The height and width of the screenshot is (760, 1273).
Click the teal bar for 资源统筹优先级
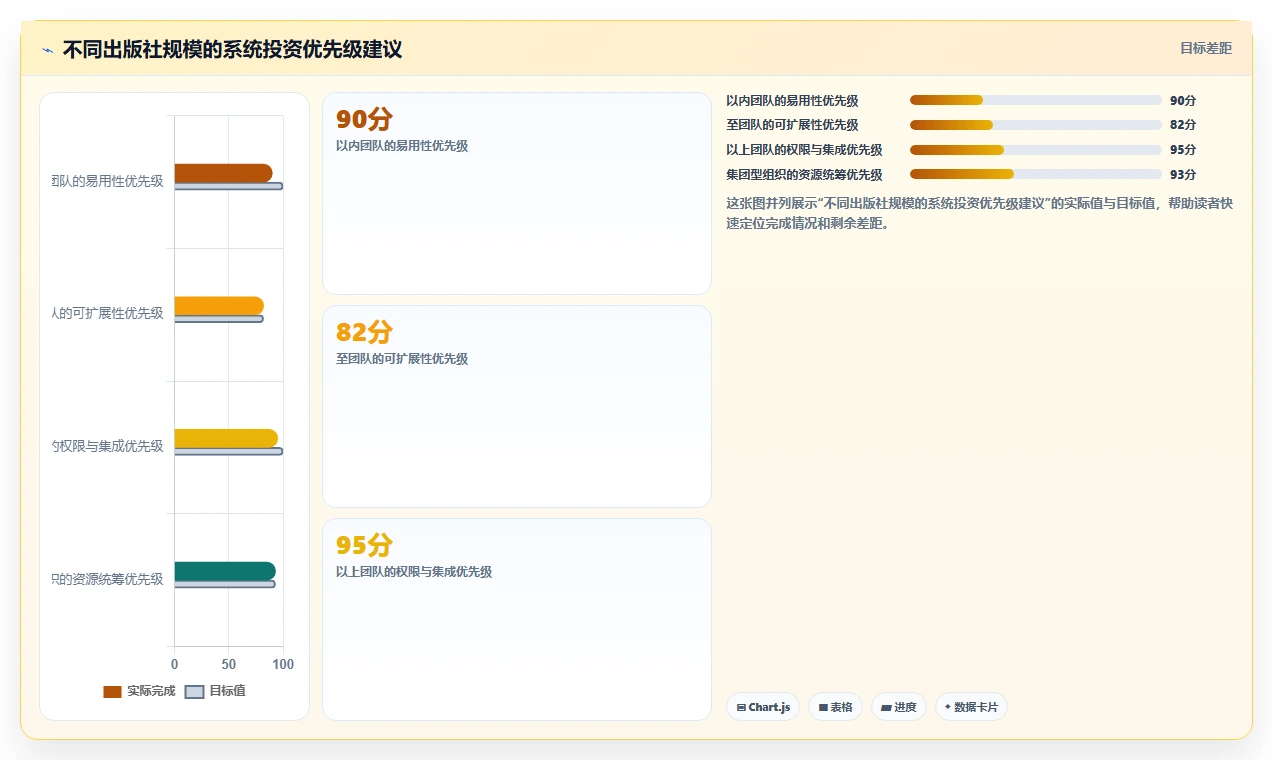click(x=225, y=571)
